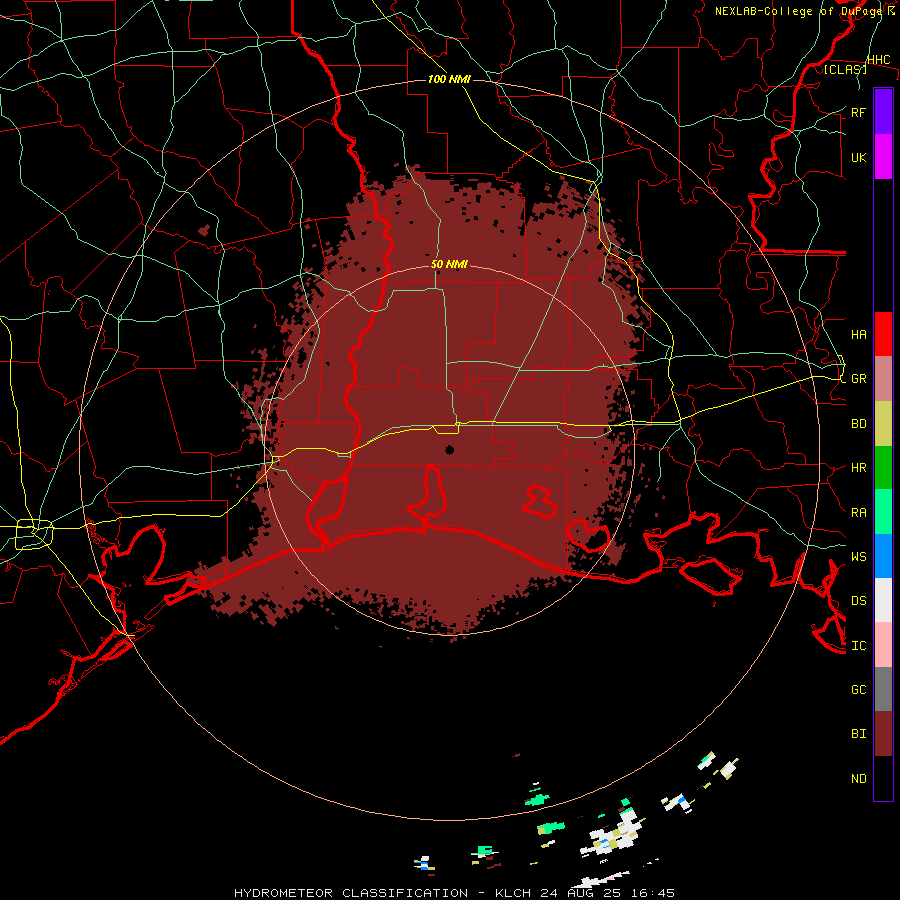
Task: Click the HA red legend swatch
Action: tap(883, 334)
